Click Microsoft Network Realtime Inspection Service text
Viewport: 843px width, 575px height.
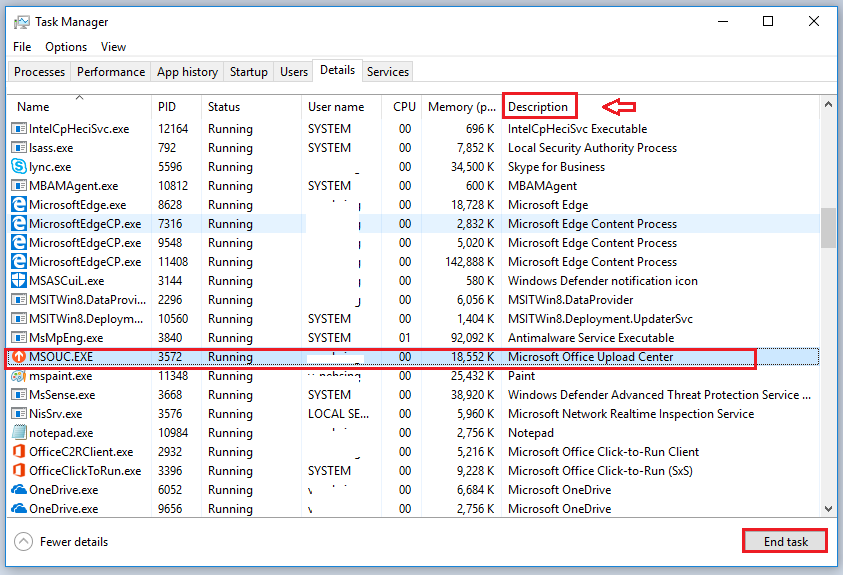(631, 414)
